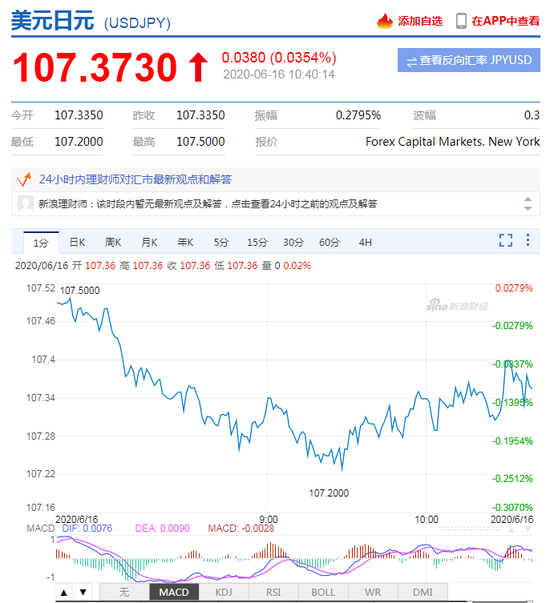Click the up triangle next to indicator tabs
550x603 pixels.
[x=64, y=592]
